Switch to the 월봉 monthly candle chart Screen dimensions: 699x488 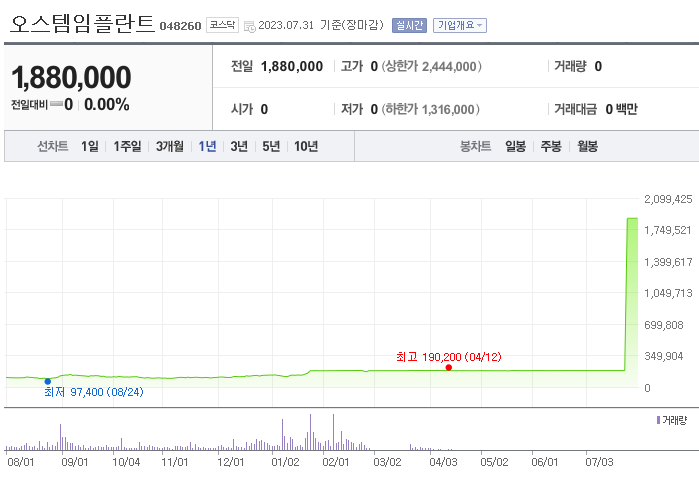tap(588, 146)
